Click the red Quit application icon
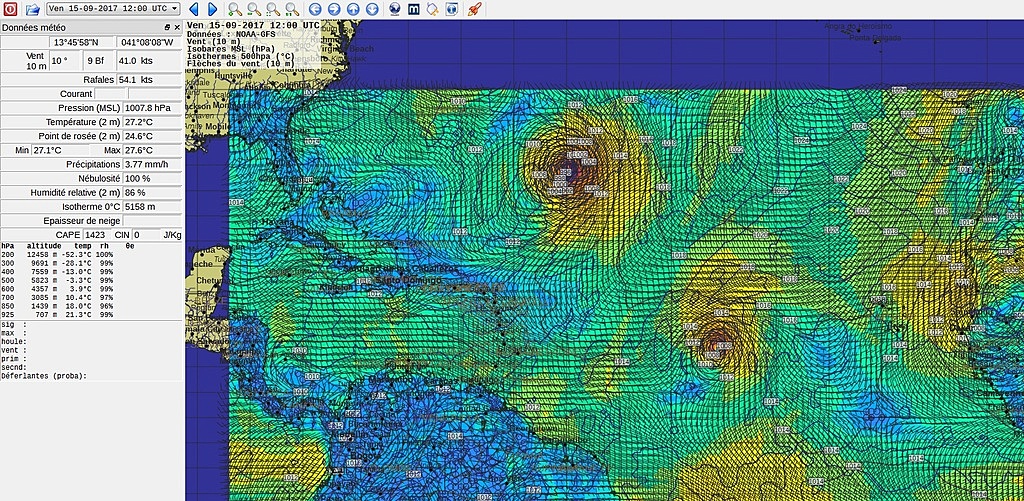The height and width of the screenshot is (501, 1024). click(10, 9)
